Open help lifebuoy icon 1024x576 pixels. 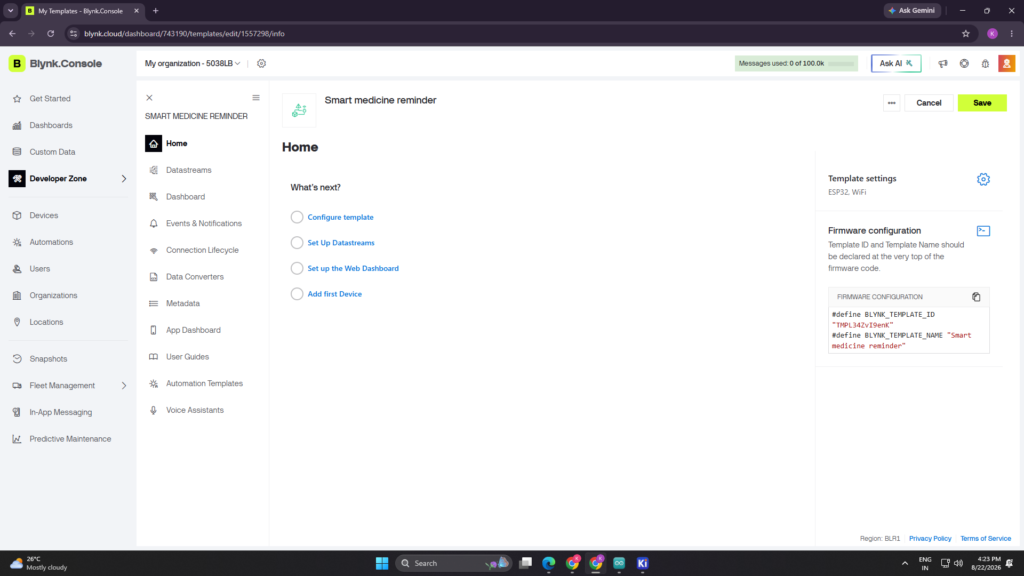pyautogui.click(x=964, y=63)
